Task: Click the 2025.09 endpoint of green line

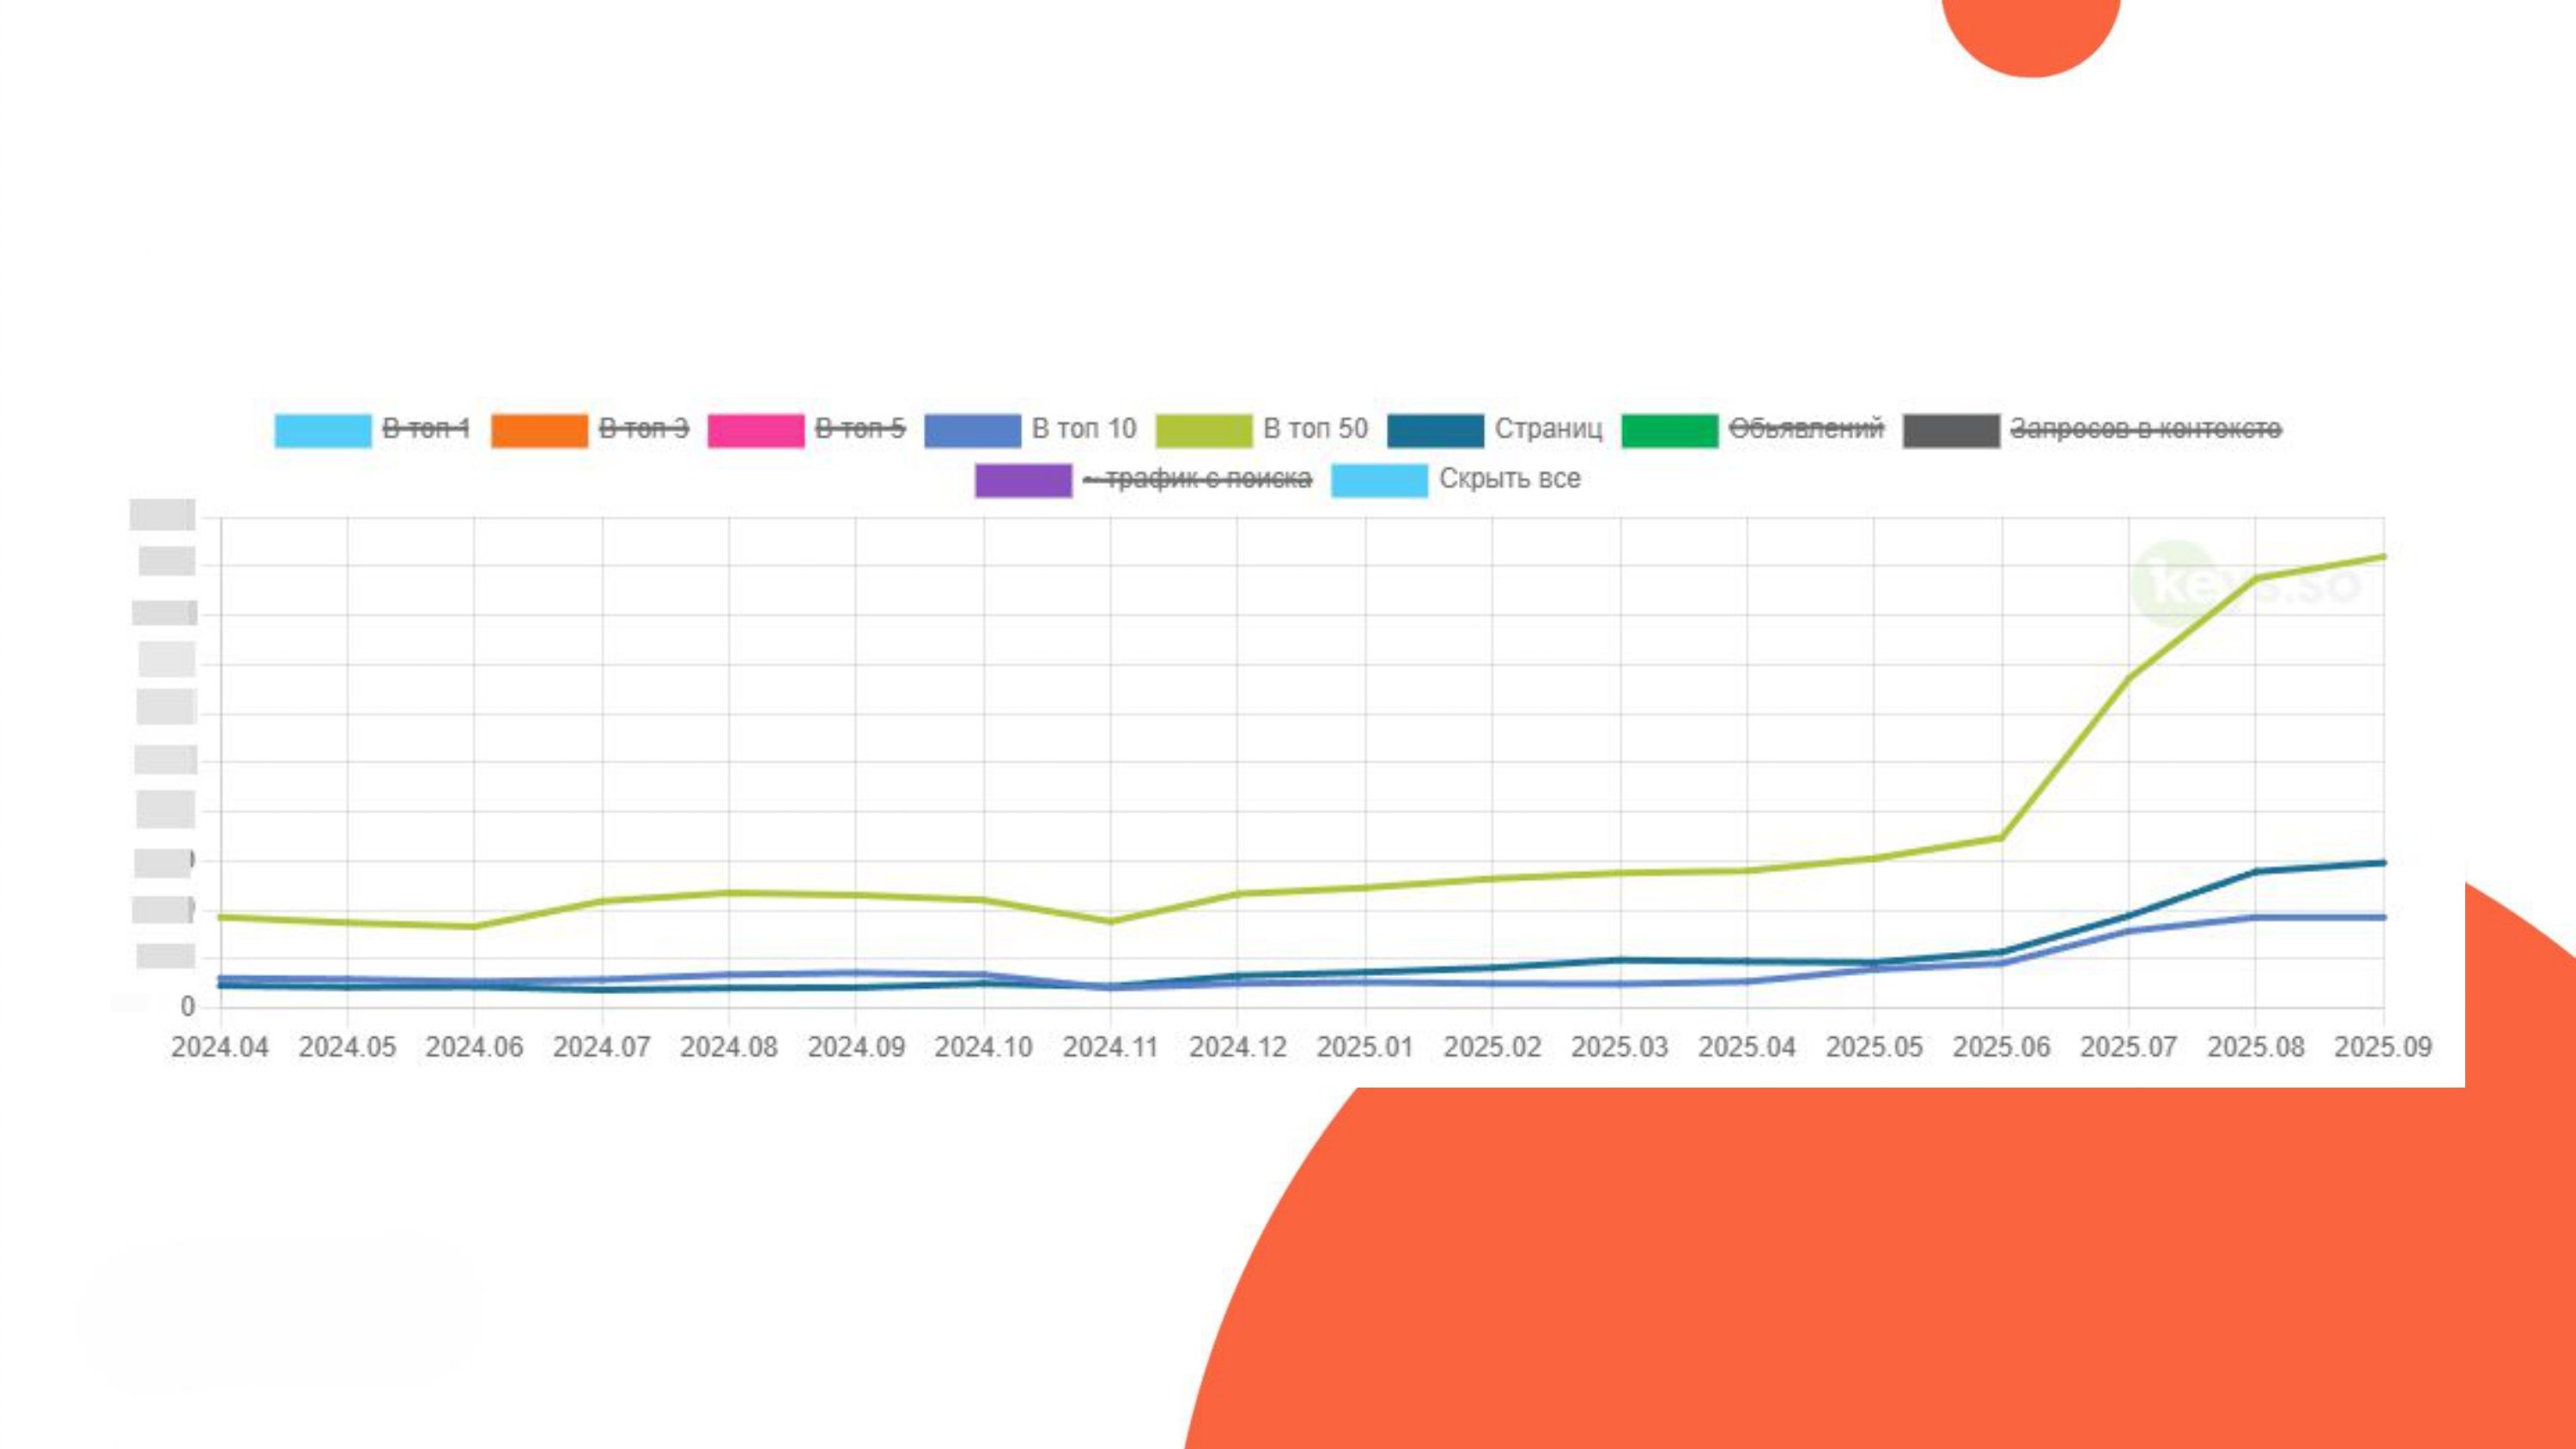Action: coord(2383,557)
